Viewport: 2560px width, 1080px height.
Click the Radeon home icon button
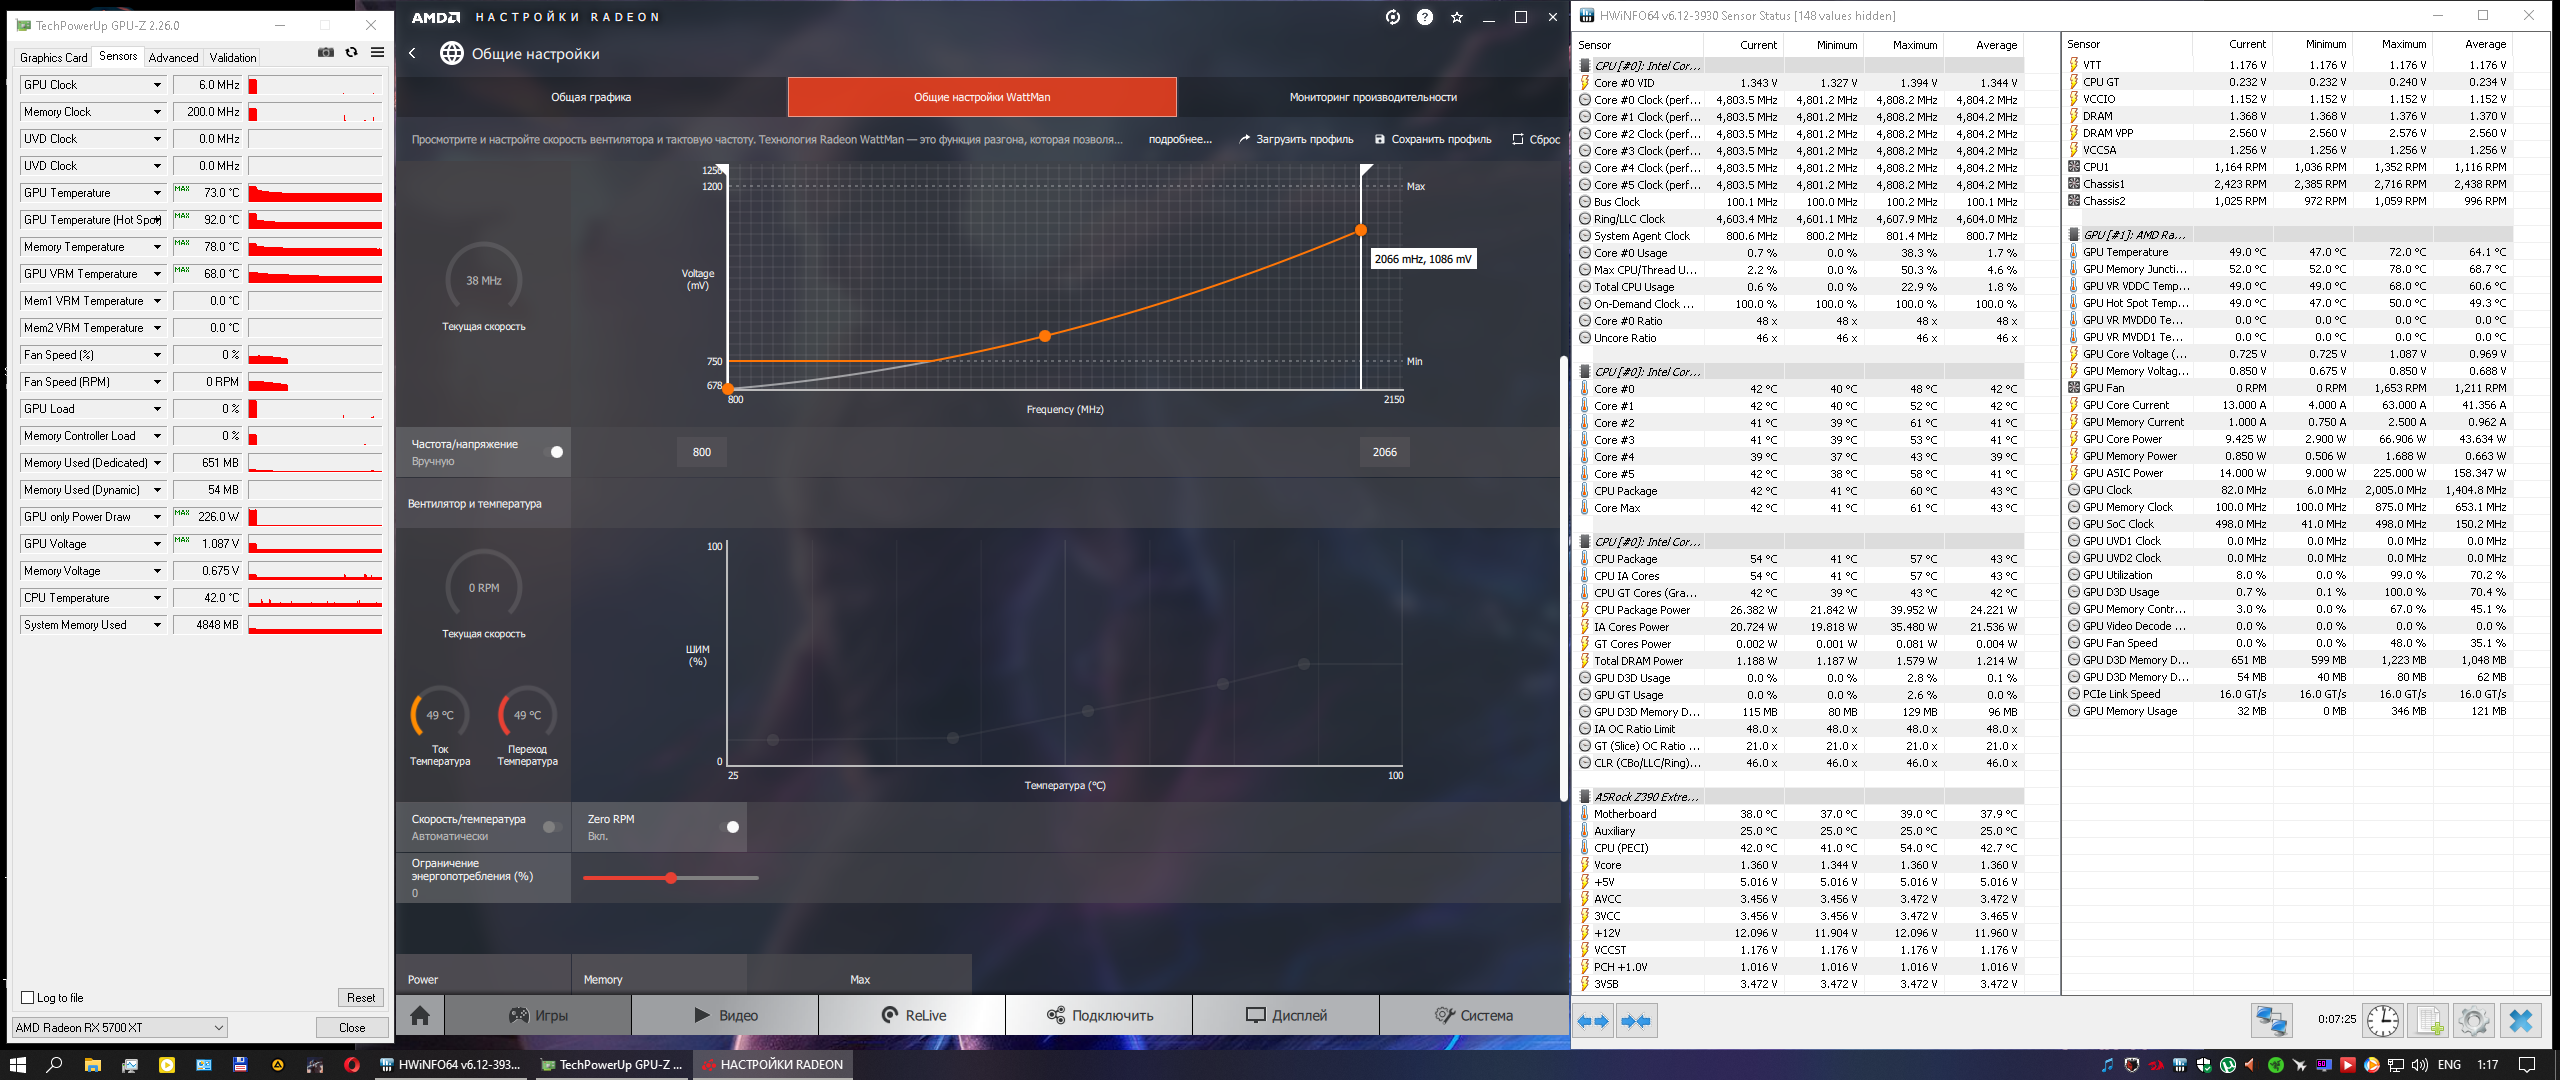420,1015
